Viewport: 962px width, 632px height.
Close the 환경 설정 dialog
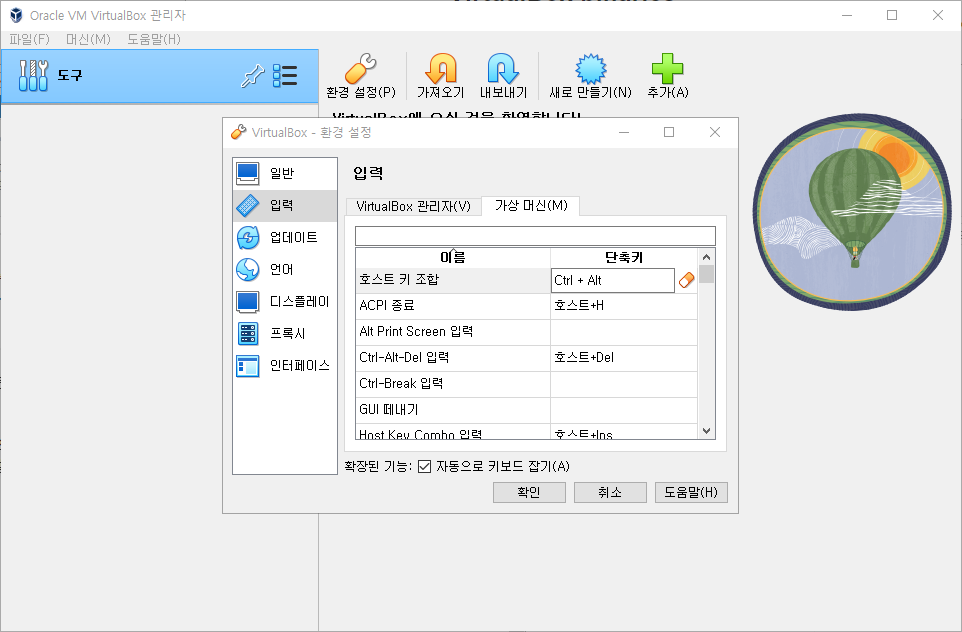pyautogui.click(x=715, y=133)
